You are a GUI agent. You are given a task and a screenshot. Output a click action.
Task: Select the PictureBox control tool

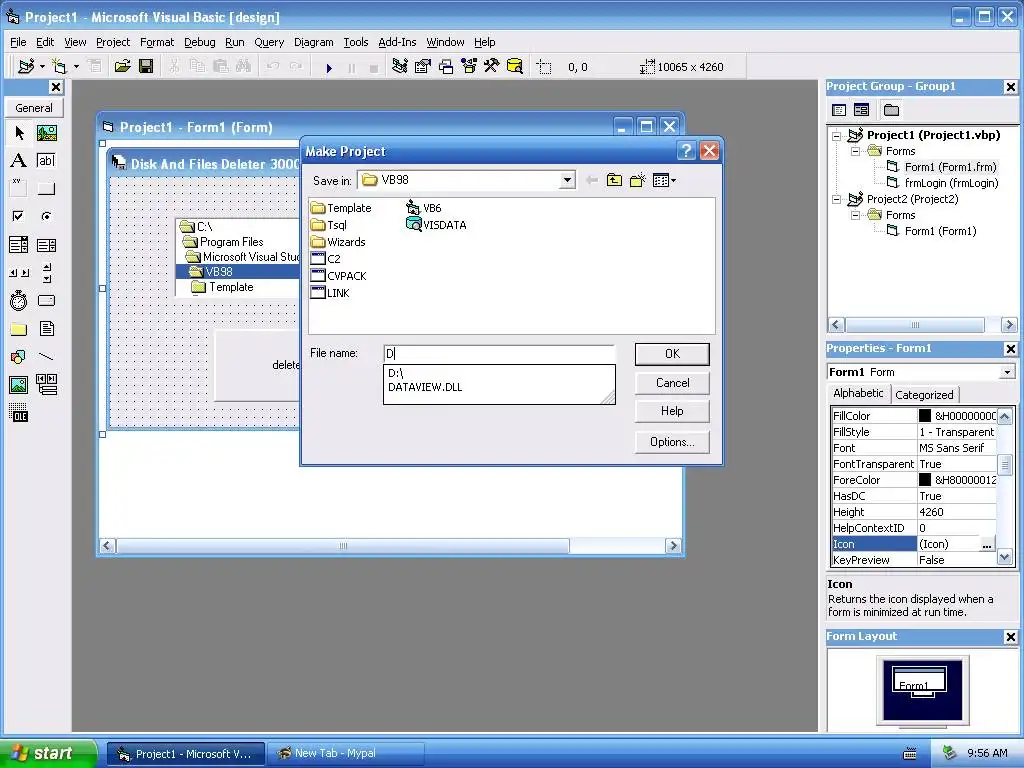click(x=46, y=133)
